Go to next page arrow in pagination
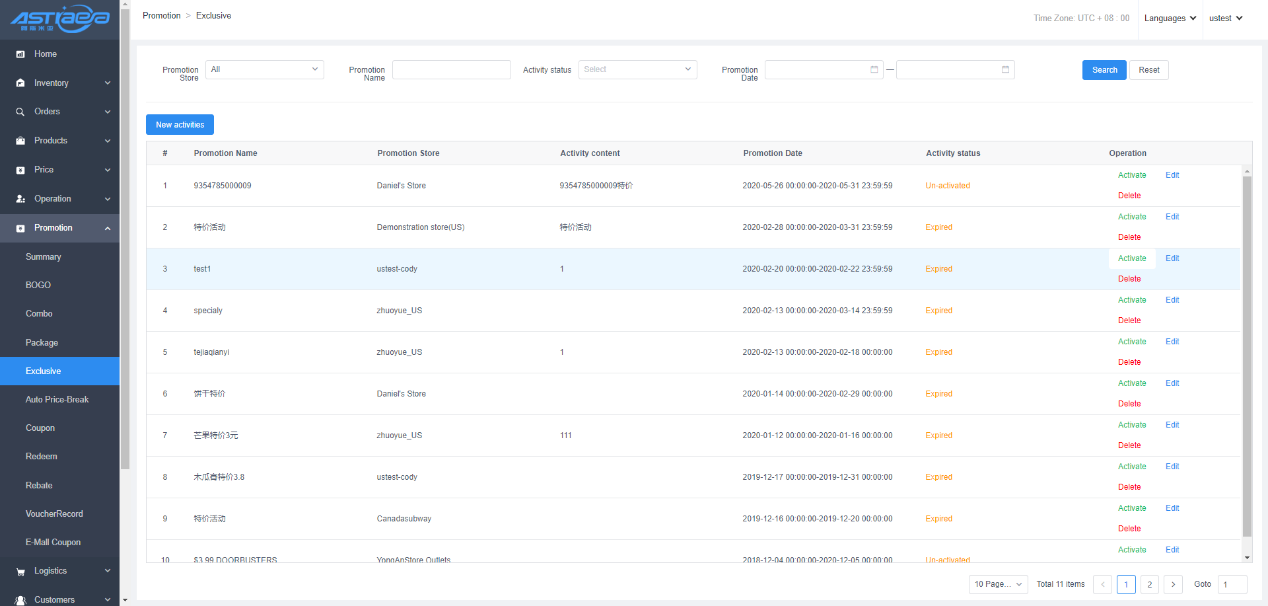Image resolution: width=1268 pixels, height=606 pixels. (x=1173, y=584)
